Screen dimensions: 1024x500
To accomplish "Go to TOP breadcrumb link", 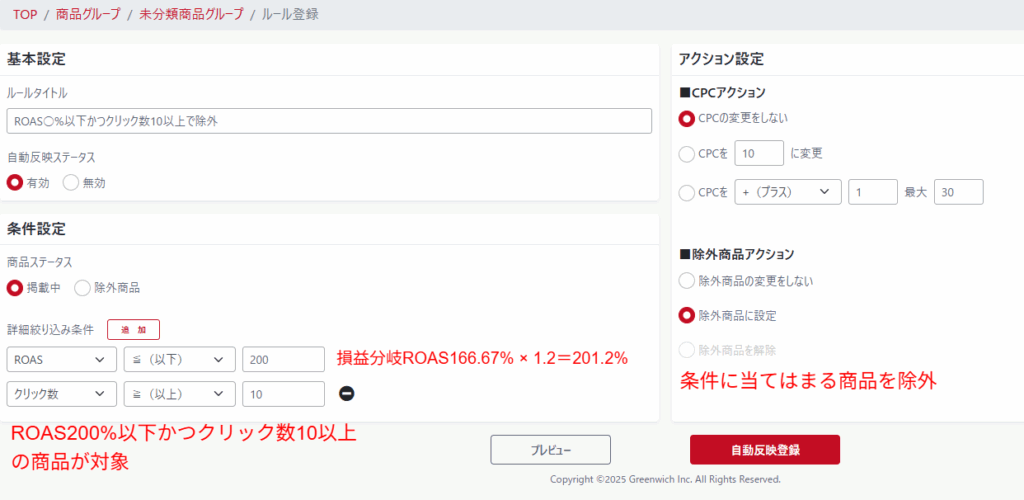I will tap(25, 15).
